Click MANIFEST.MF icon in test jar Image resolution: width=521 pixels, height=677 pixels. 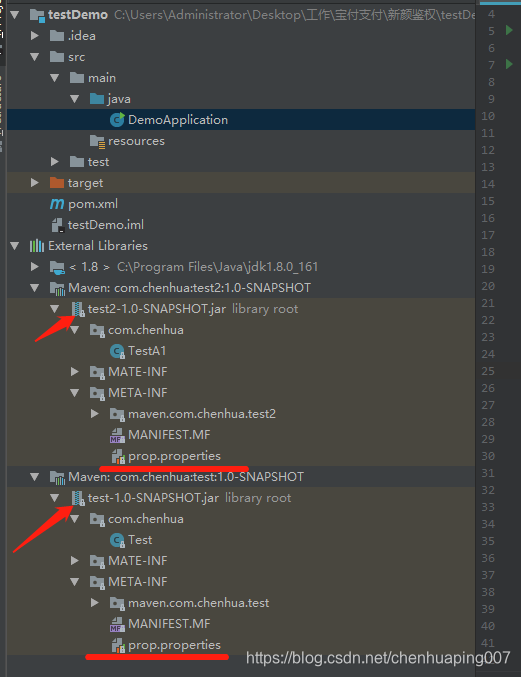point(117,624)
